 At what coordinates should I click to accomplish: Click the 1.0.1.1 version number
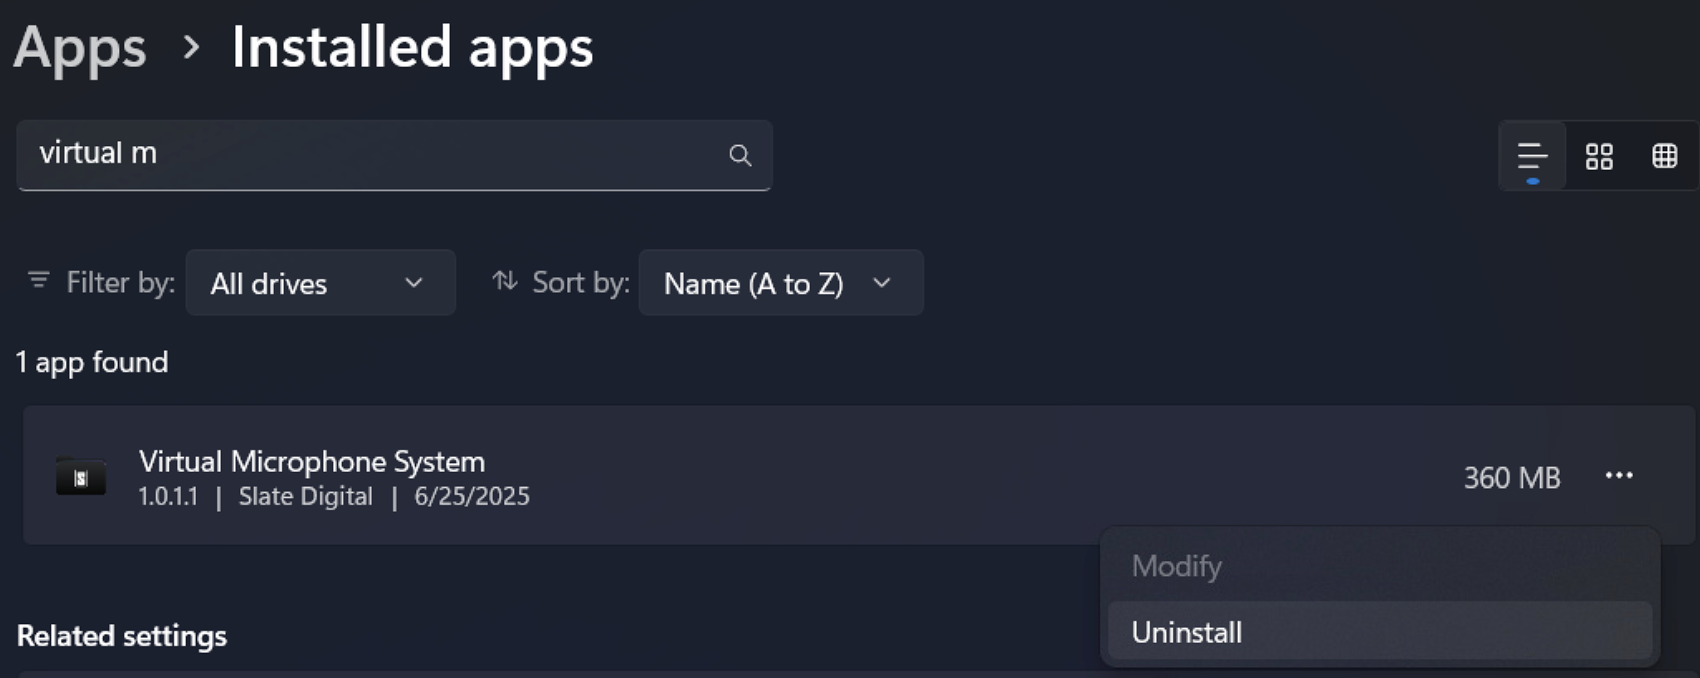168,496
